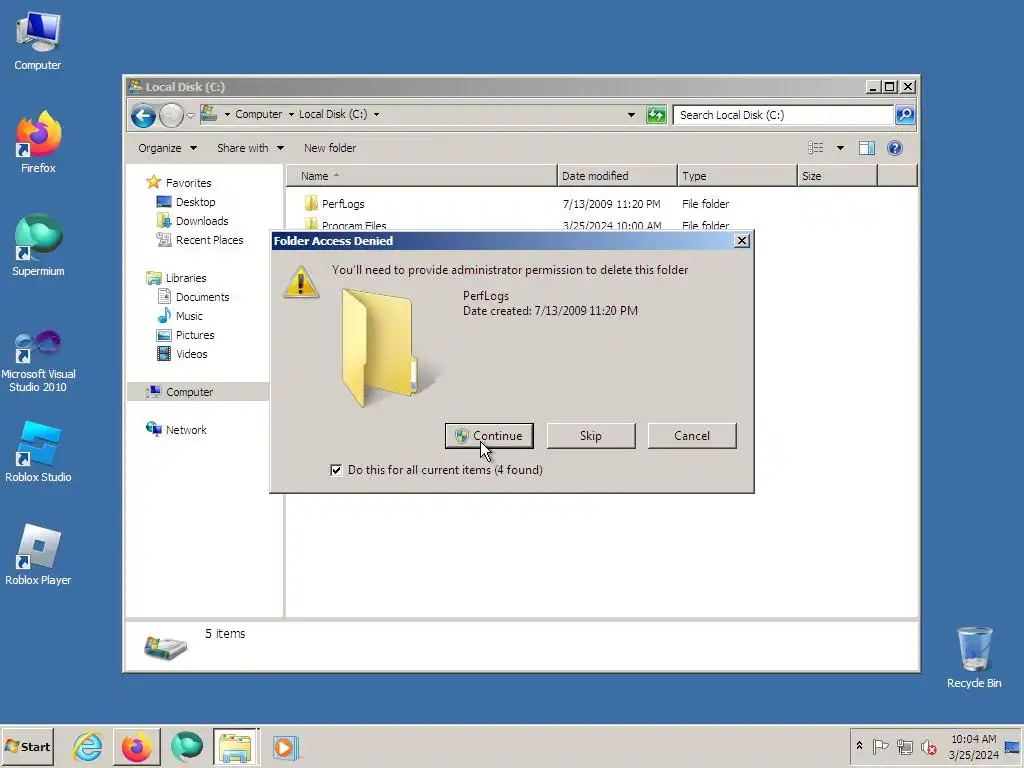The width and height of the screenshot is (1024, 768).
Task: Launch Internet Explorer from the taskbar
Action: click(x=88, y=747)
